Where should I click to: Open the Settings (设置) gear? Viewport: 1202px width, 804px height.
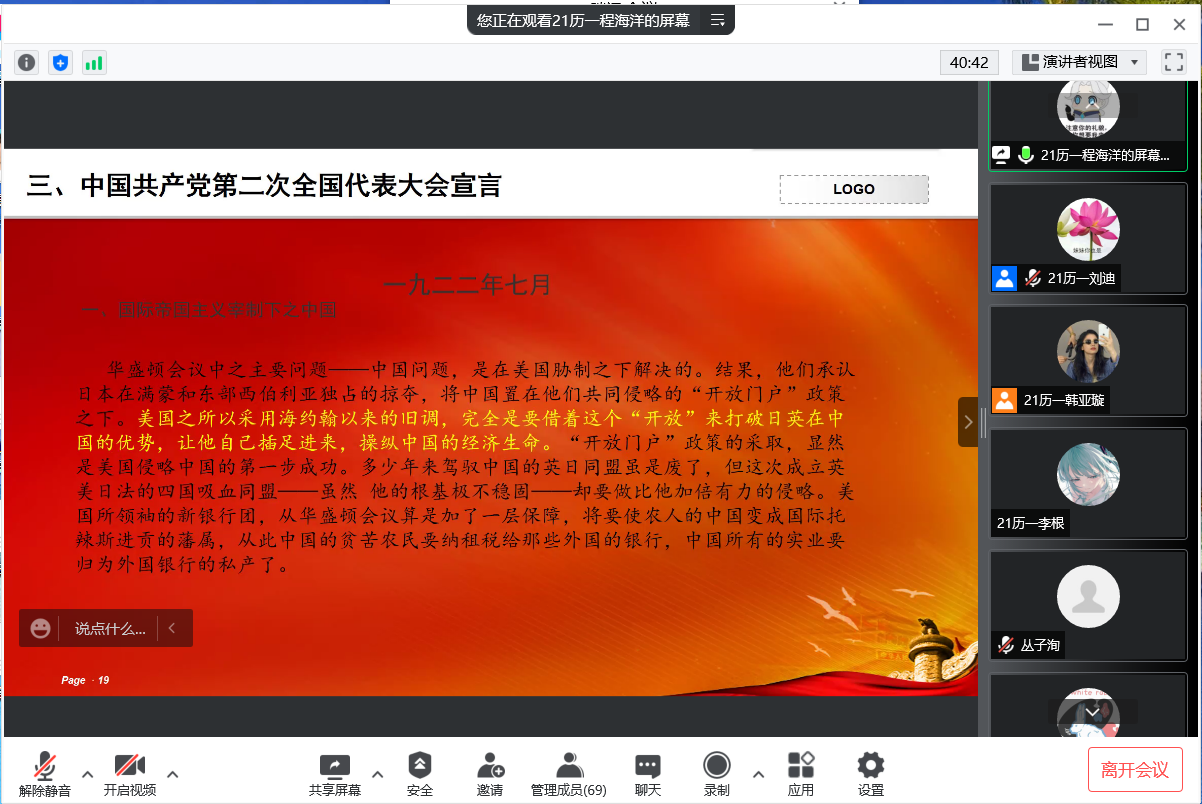coord(871,774)
